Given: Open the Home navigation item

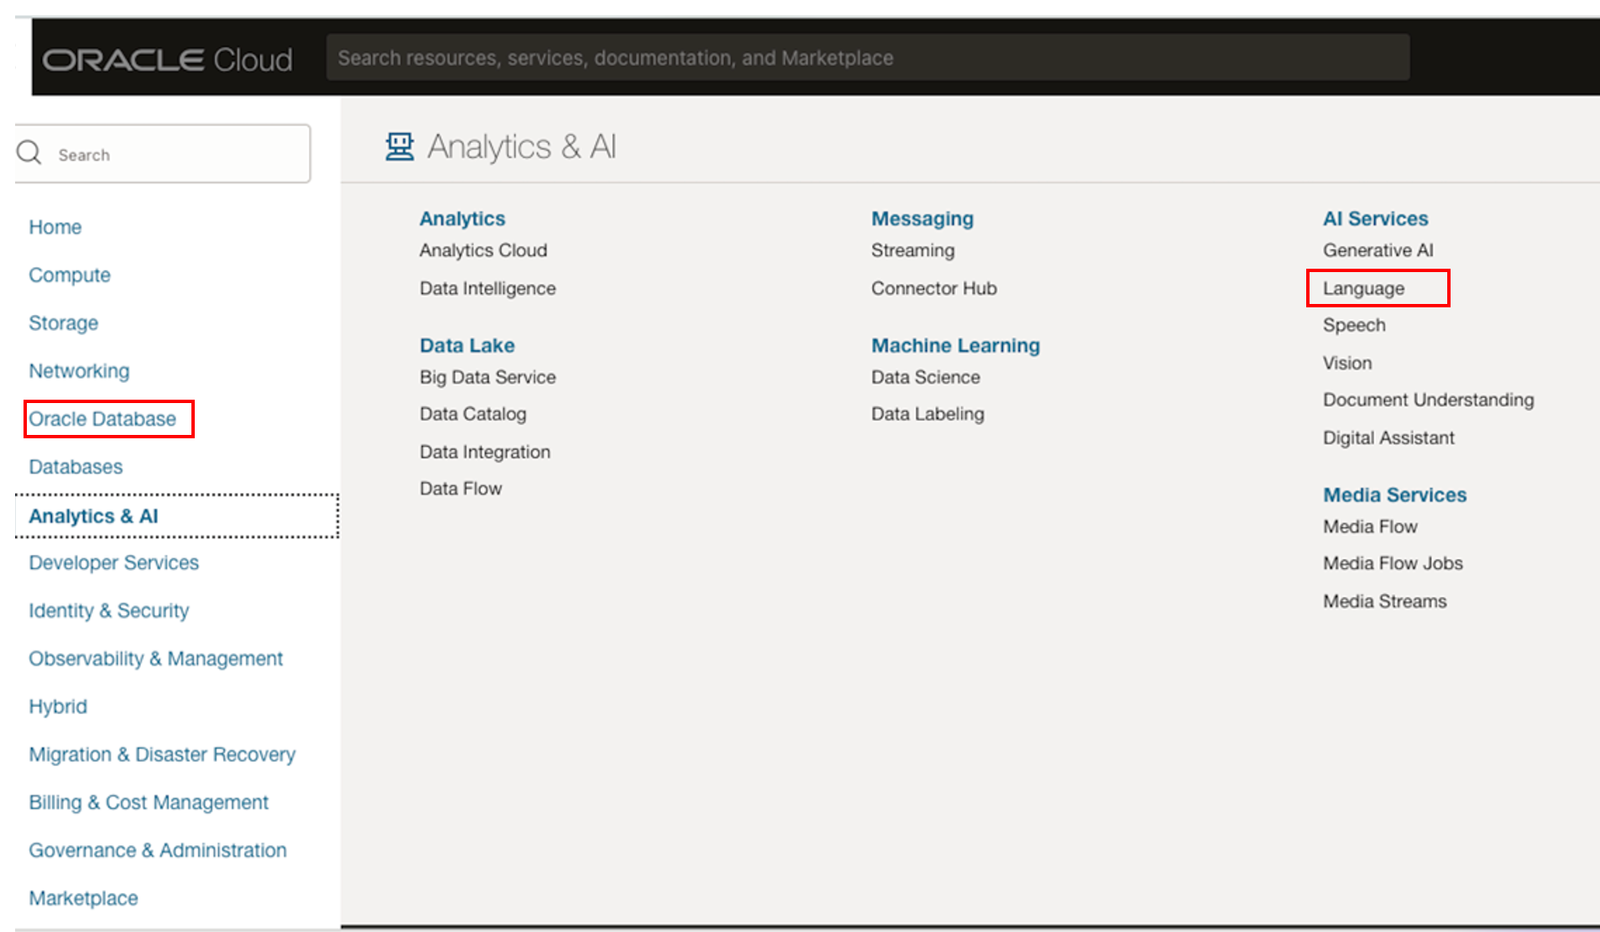Looking at the screenshot, I should pyautogui.click(x=55, y=227).
